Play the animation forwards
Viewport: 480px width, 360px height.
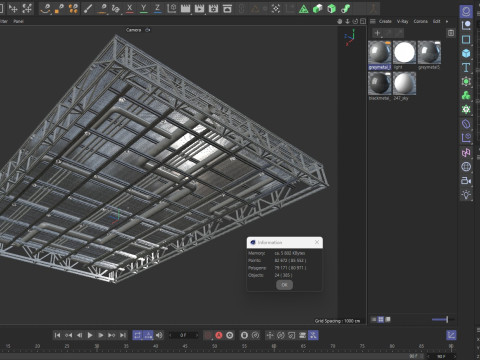click(x=90, y=335)
